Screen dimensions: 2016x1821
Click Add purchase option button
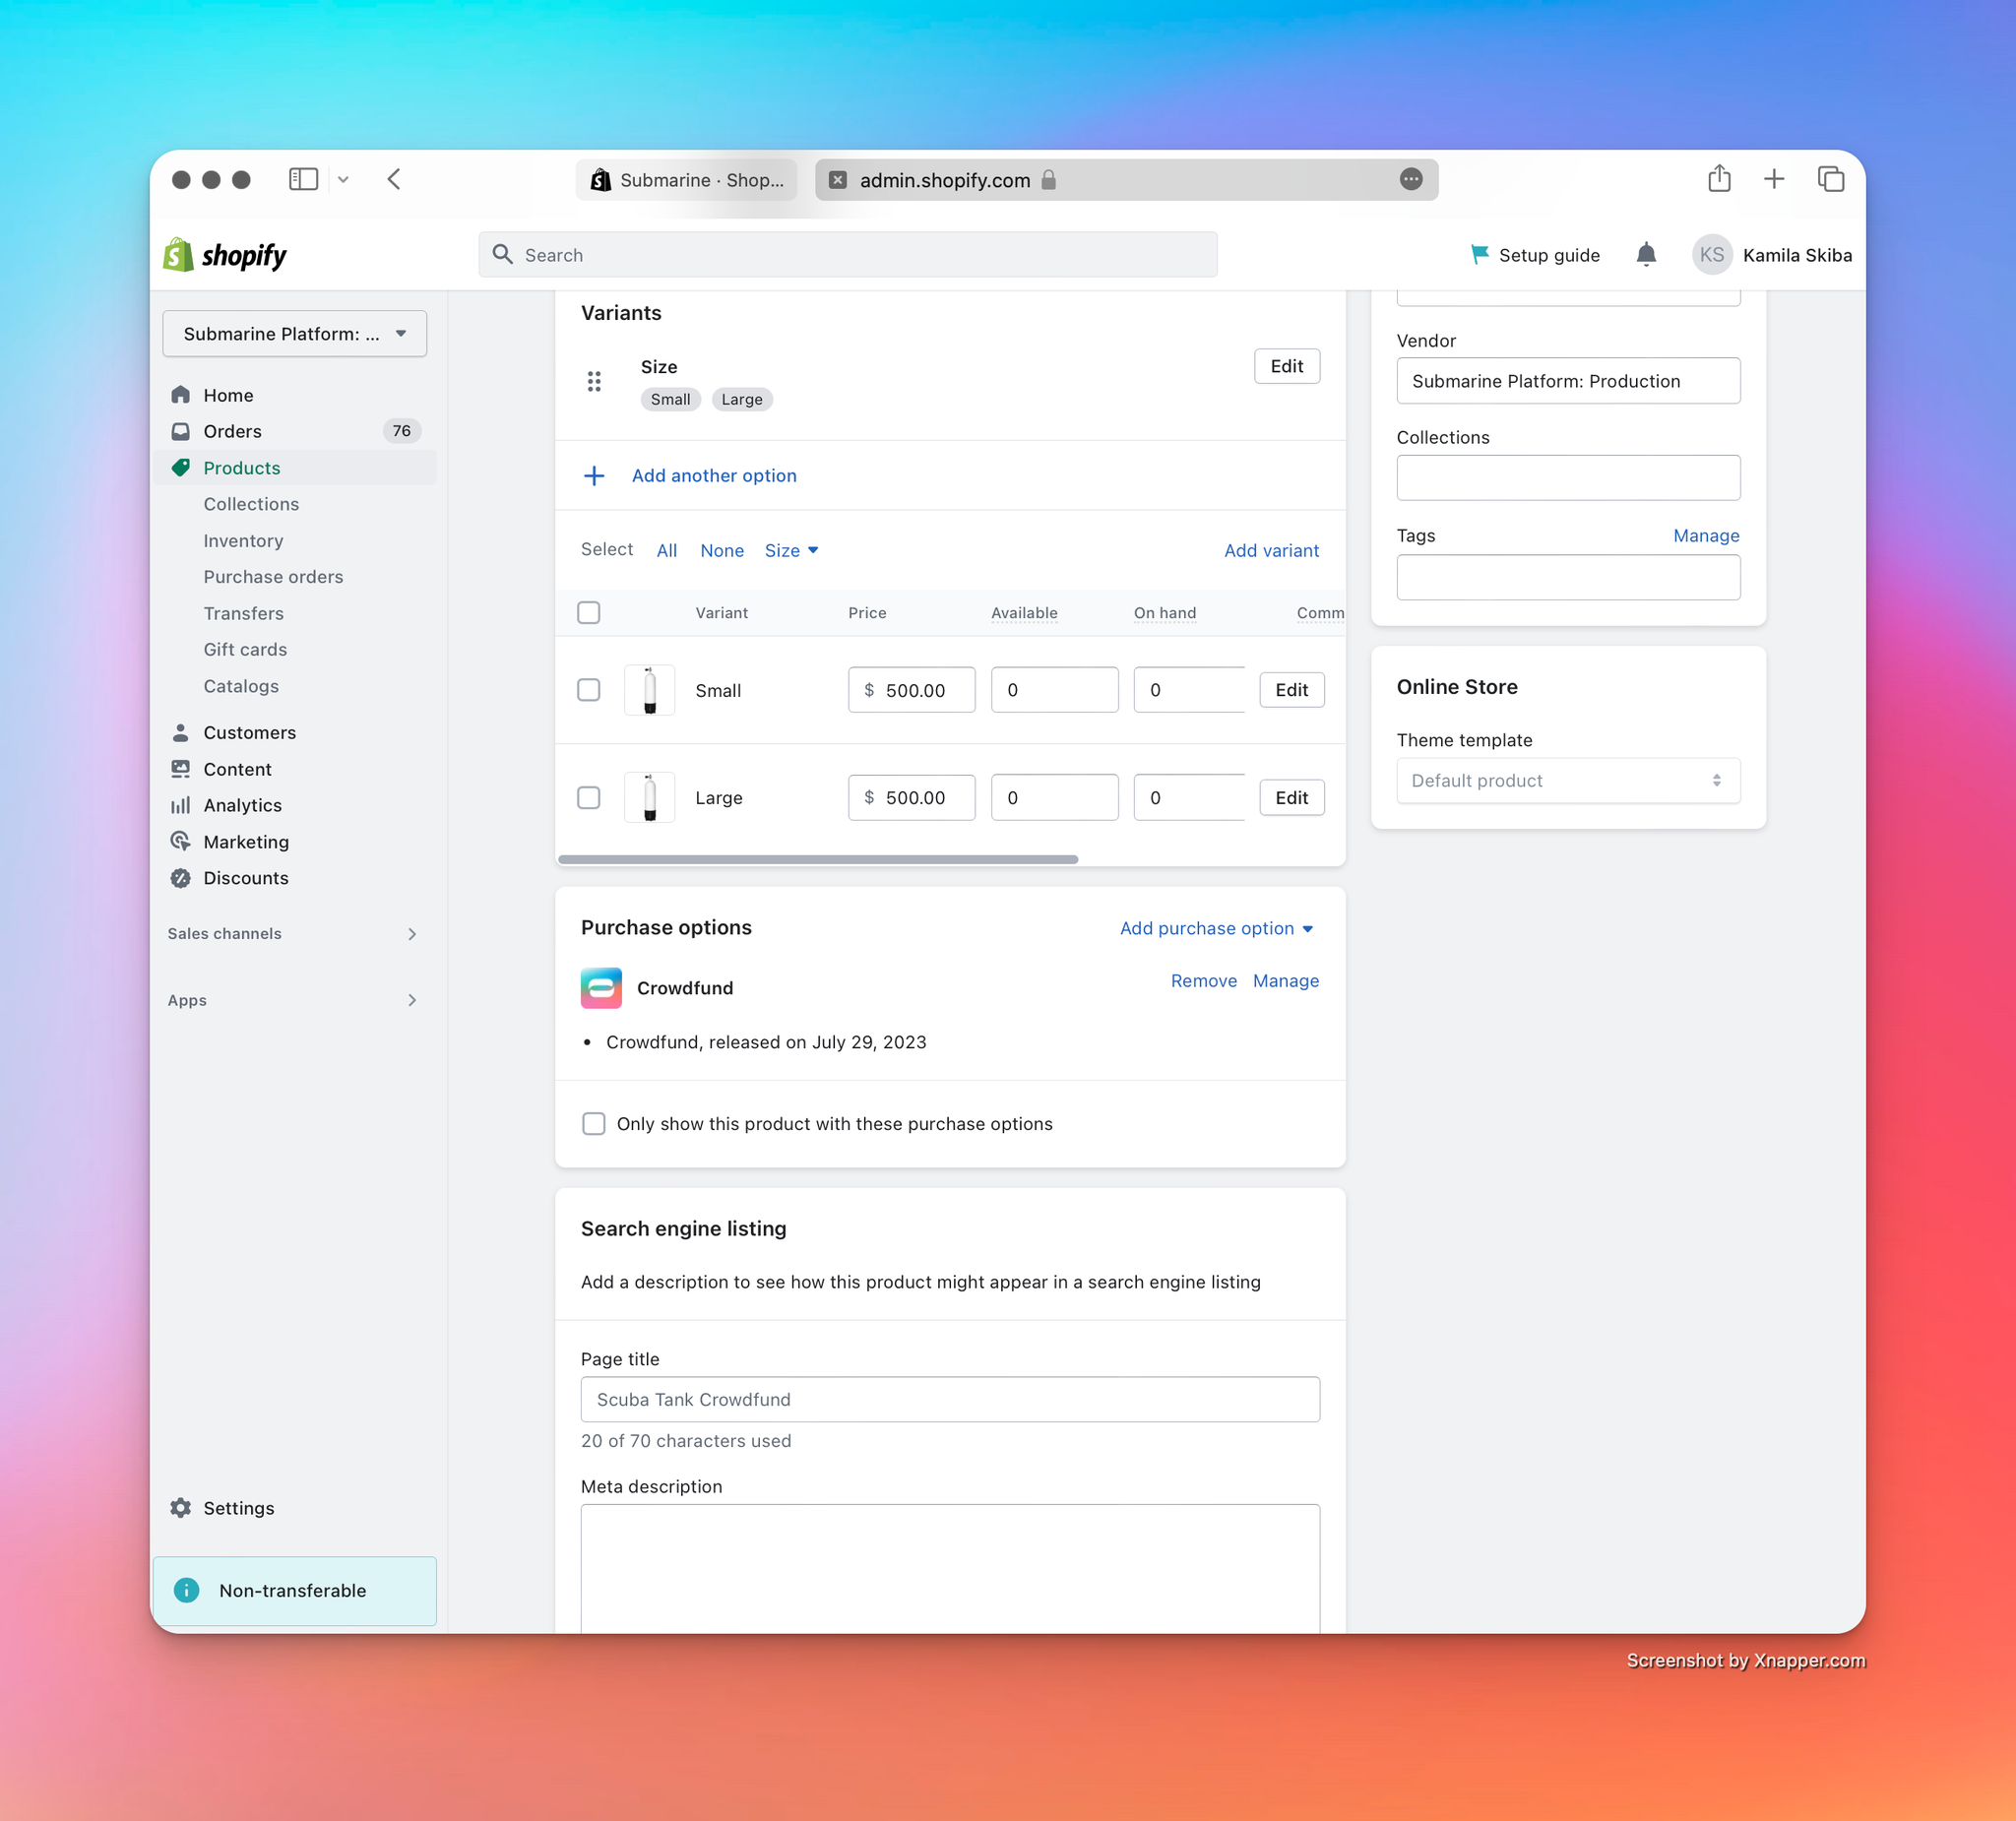(x=1217, y=927)
